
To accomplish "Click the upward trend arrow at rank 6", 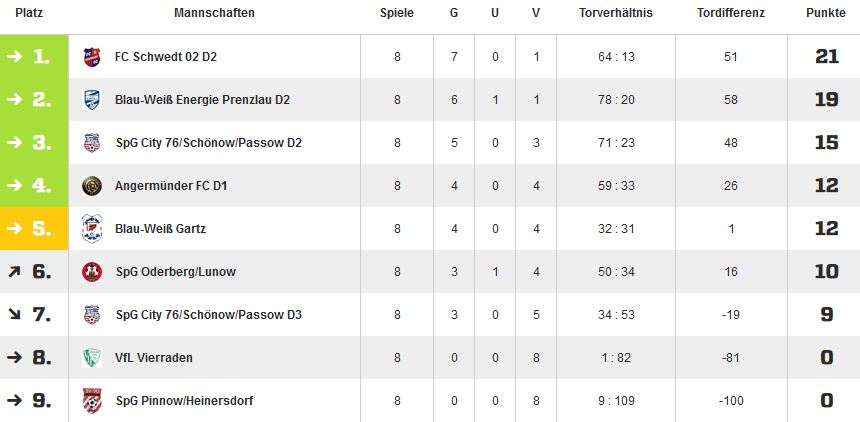I will 14,272.
